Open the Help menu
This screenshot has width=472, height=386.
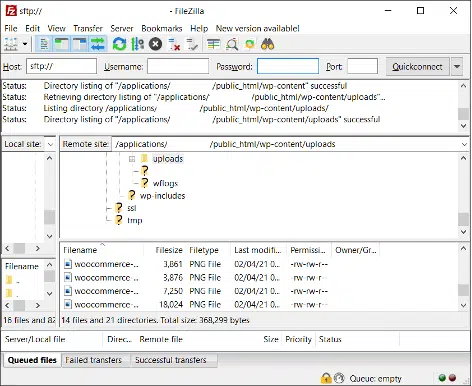pos(199,29)
